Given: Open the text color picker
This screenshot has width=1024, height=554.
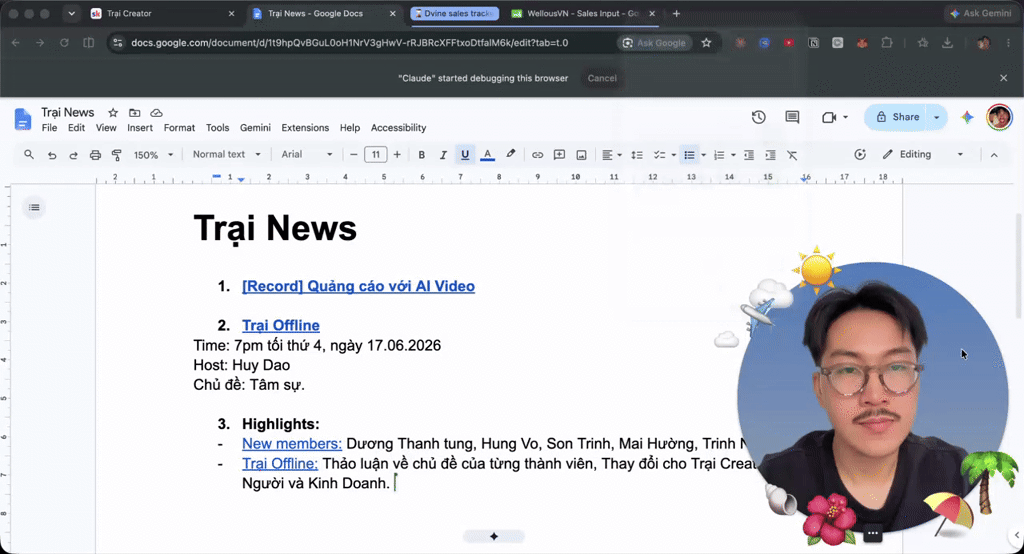Looking at the screenshot, I should [x=487, y=155].
